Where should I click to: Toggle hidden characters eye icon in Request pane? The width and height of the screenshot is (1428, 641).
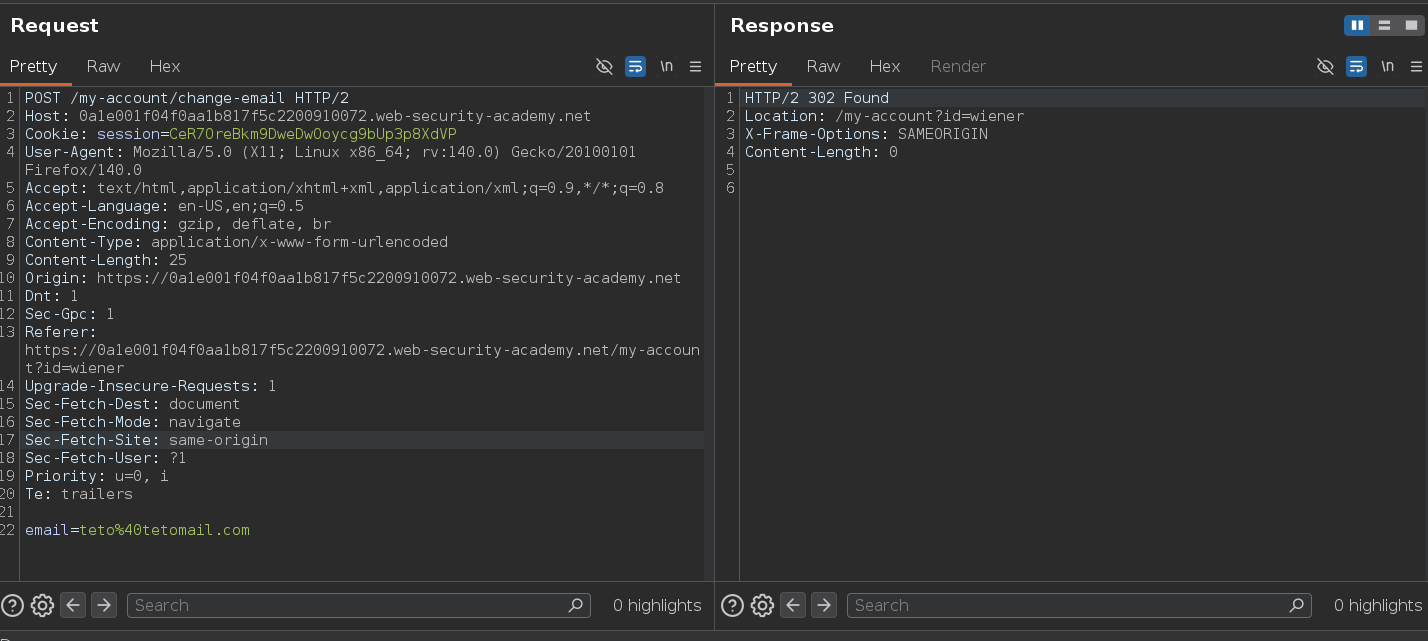[604, 67]
